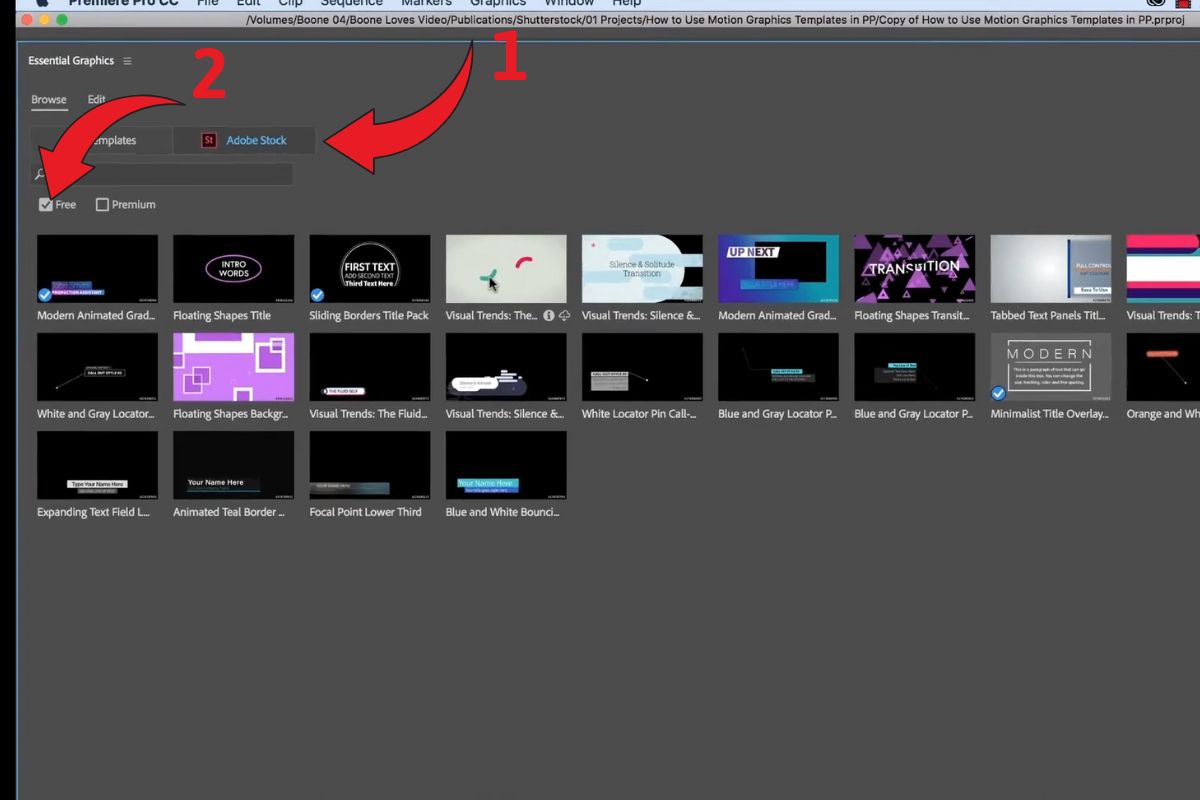1200x800 pixels.
Task: Select the Silence & Solitude Transition thumbnail
Action: pyautogui.click(x=642, y=269)
